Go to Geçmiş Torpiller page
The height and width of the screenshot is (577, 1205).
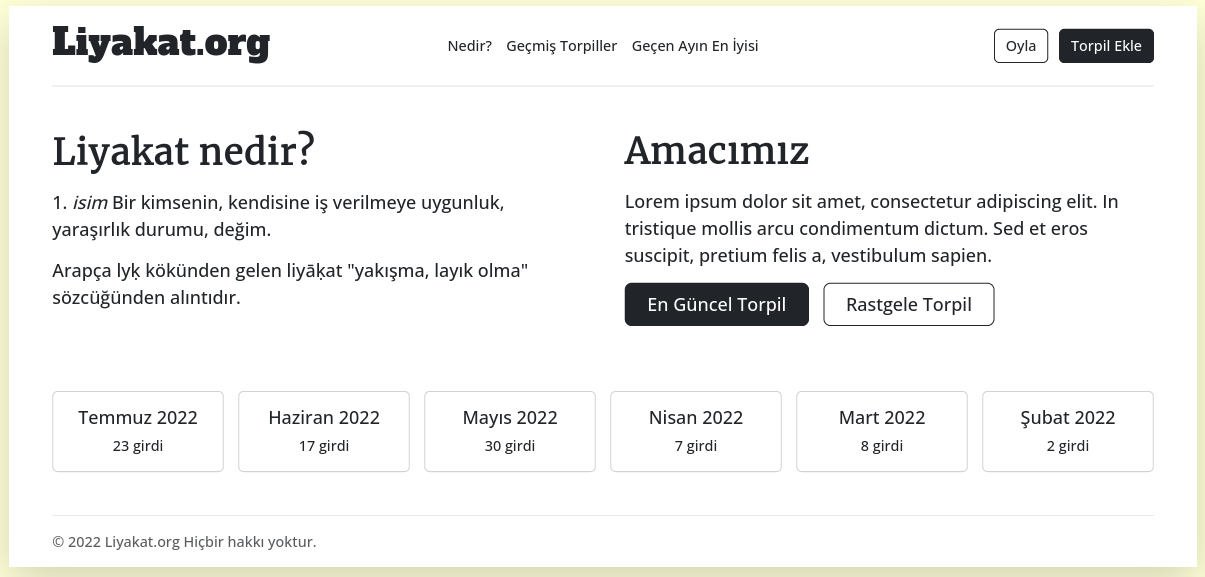[x=562, y=46]
